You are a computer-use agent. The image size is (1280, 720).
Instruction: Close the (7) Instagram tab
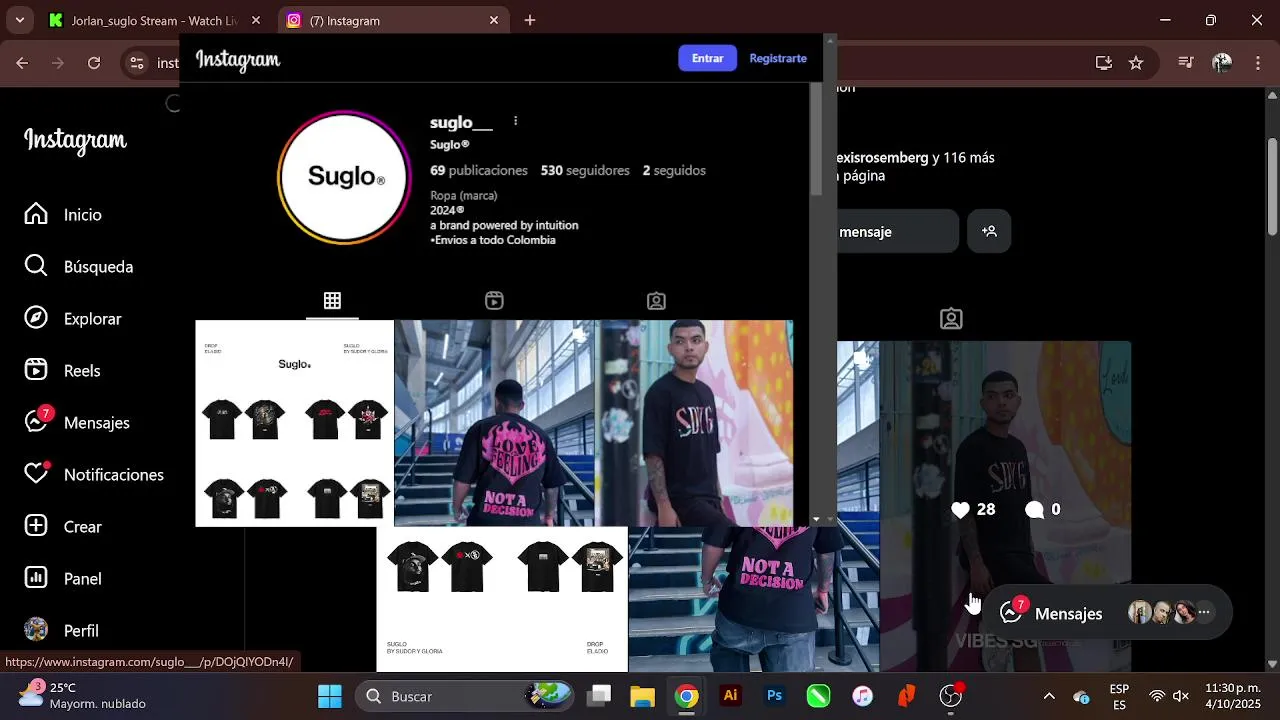pyautogui.click(x=494, y=20)
